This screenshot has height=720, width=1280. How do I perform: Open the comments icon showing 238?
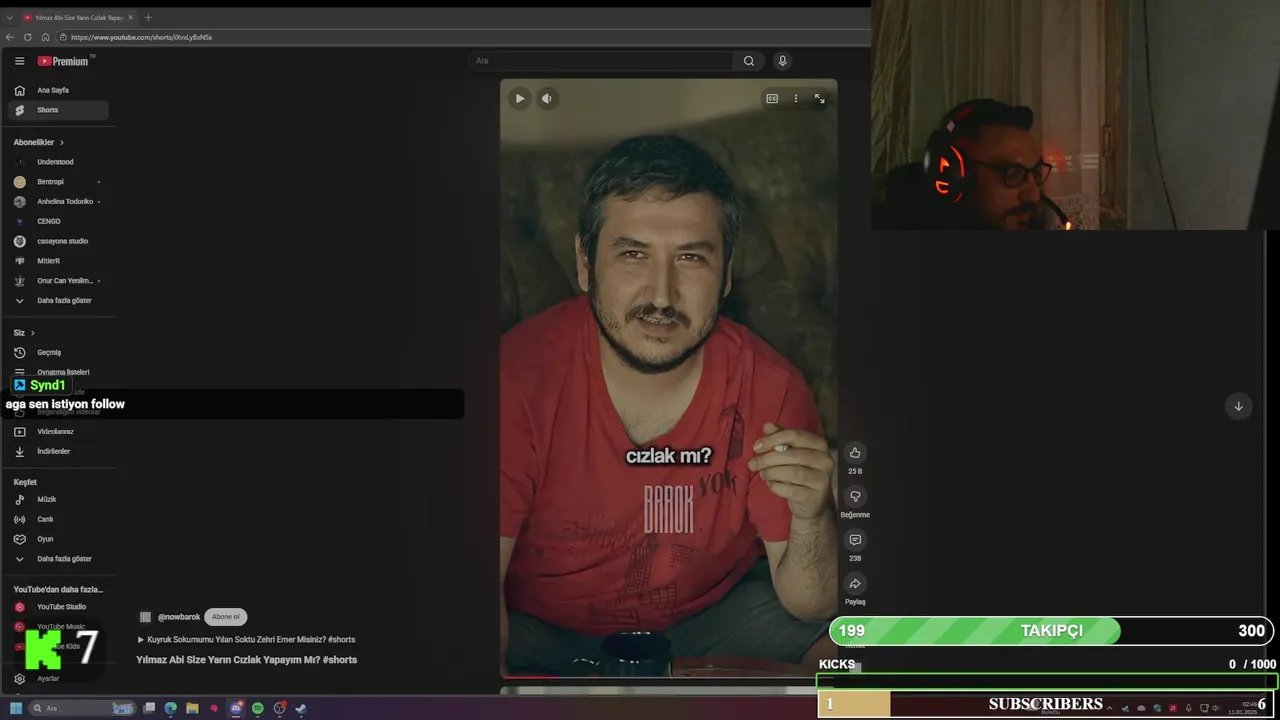[855, 541]
